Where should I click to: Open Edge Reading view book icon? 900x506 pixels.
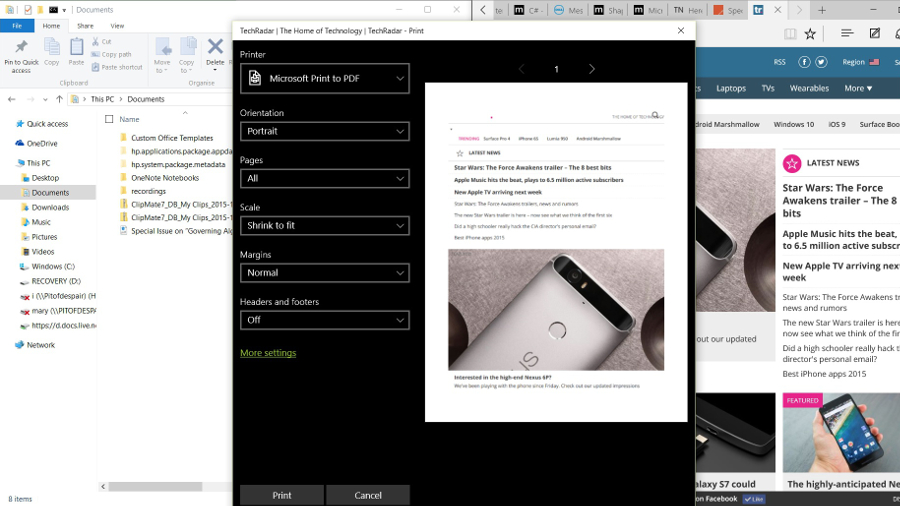[x=790, y=34]
